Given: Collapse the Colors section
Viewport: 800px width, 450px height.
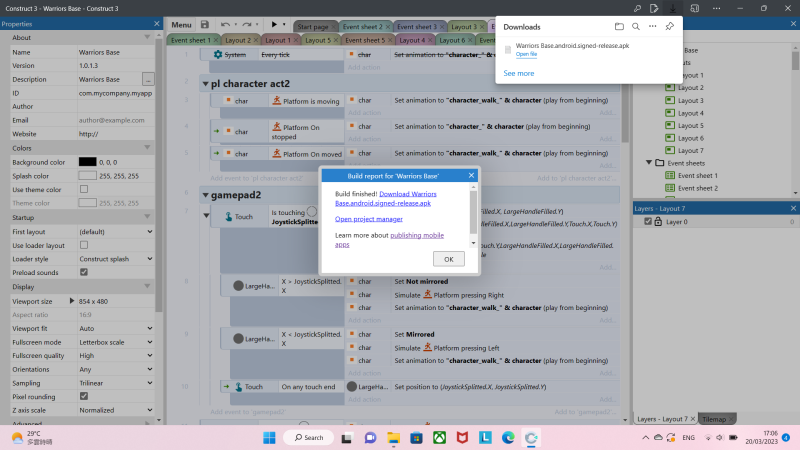Looking at the screenshot, I should tap(147, 148).
